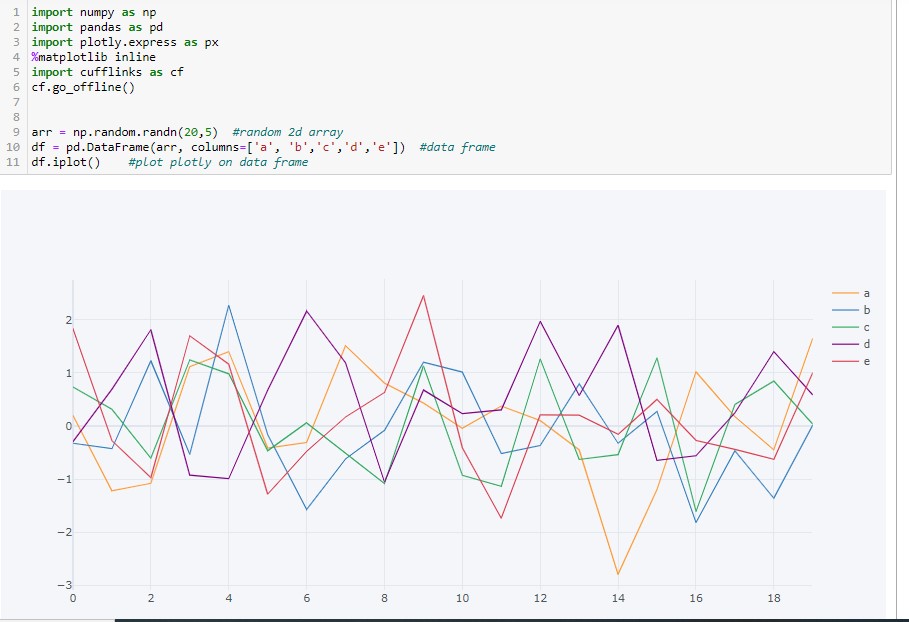Image resolution: width=909 pixels, height=622 pixels.
Task: Click the x-axis tick label "10"
Action: click(x=462, y=597)
